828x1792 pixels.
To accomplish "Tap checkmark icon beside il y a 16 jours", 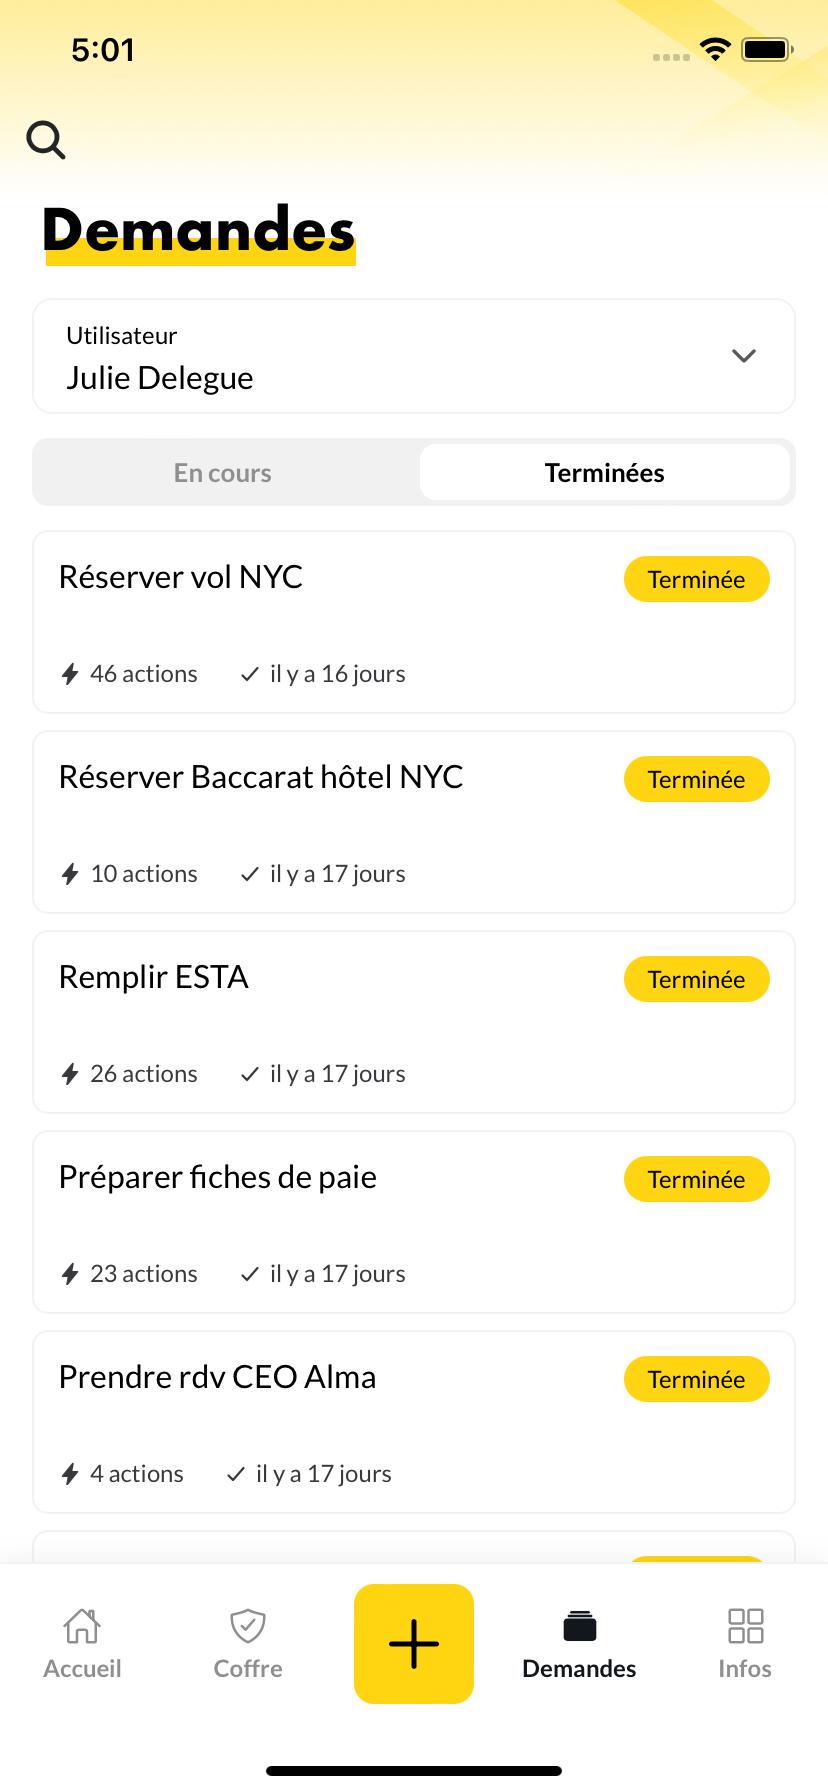I will (x=250, y=674).
